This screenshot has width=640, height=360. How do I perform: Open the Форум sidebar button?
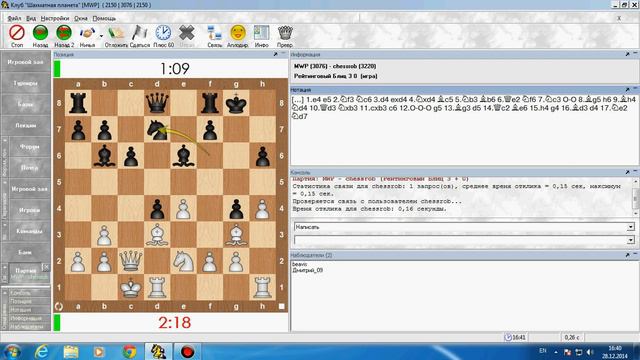29,147
